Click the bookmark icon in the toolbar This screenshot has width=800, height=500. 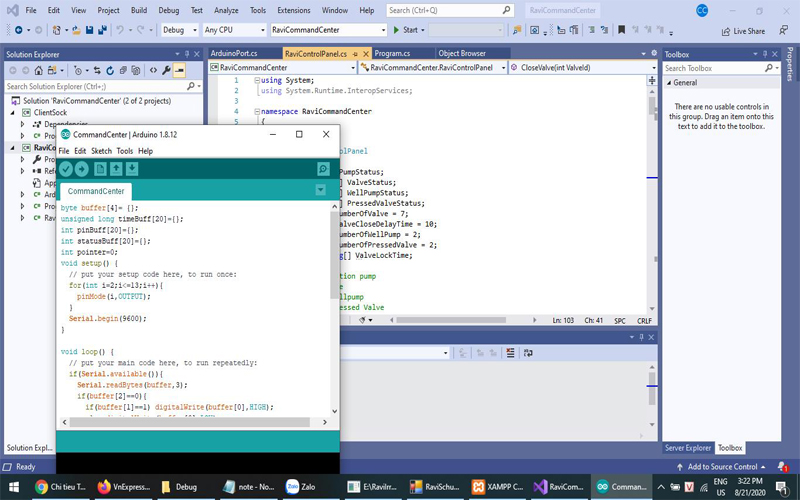point(621,30)
